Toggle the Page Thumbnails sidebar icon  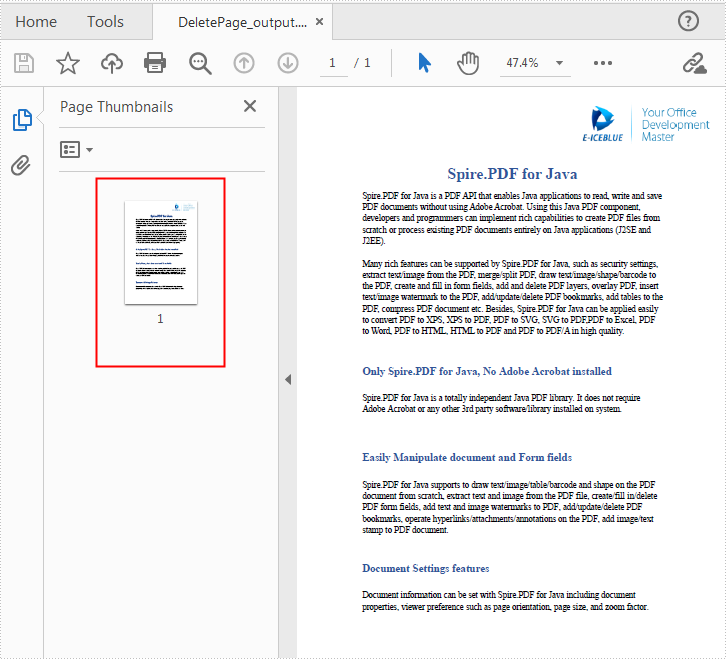coord(22,120)
